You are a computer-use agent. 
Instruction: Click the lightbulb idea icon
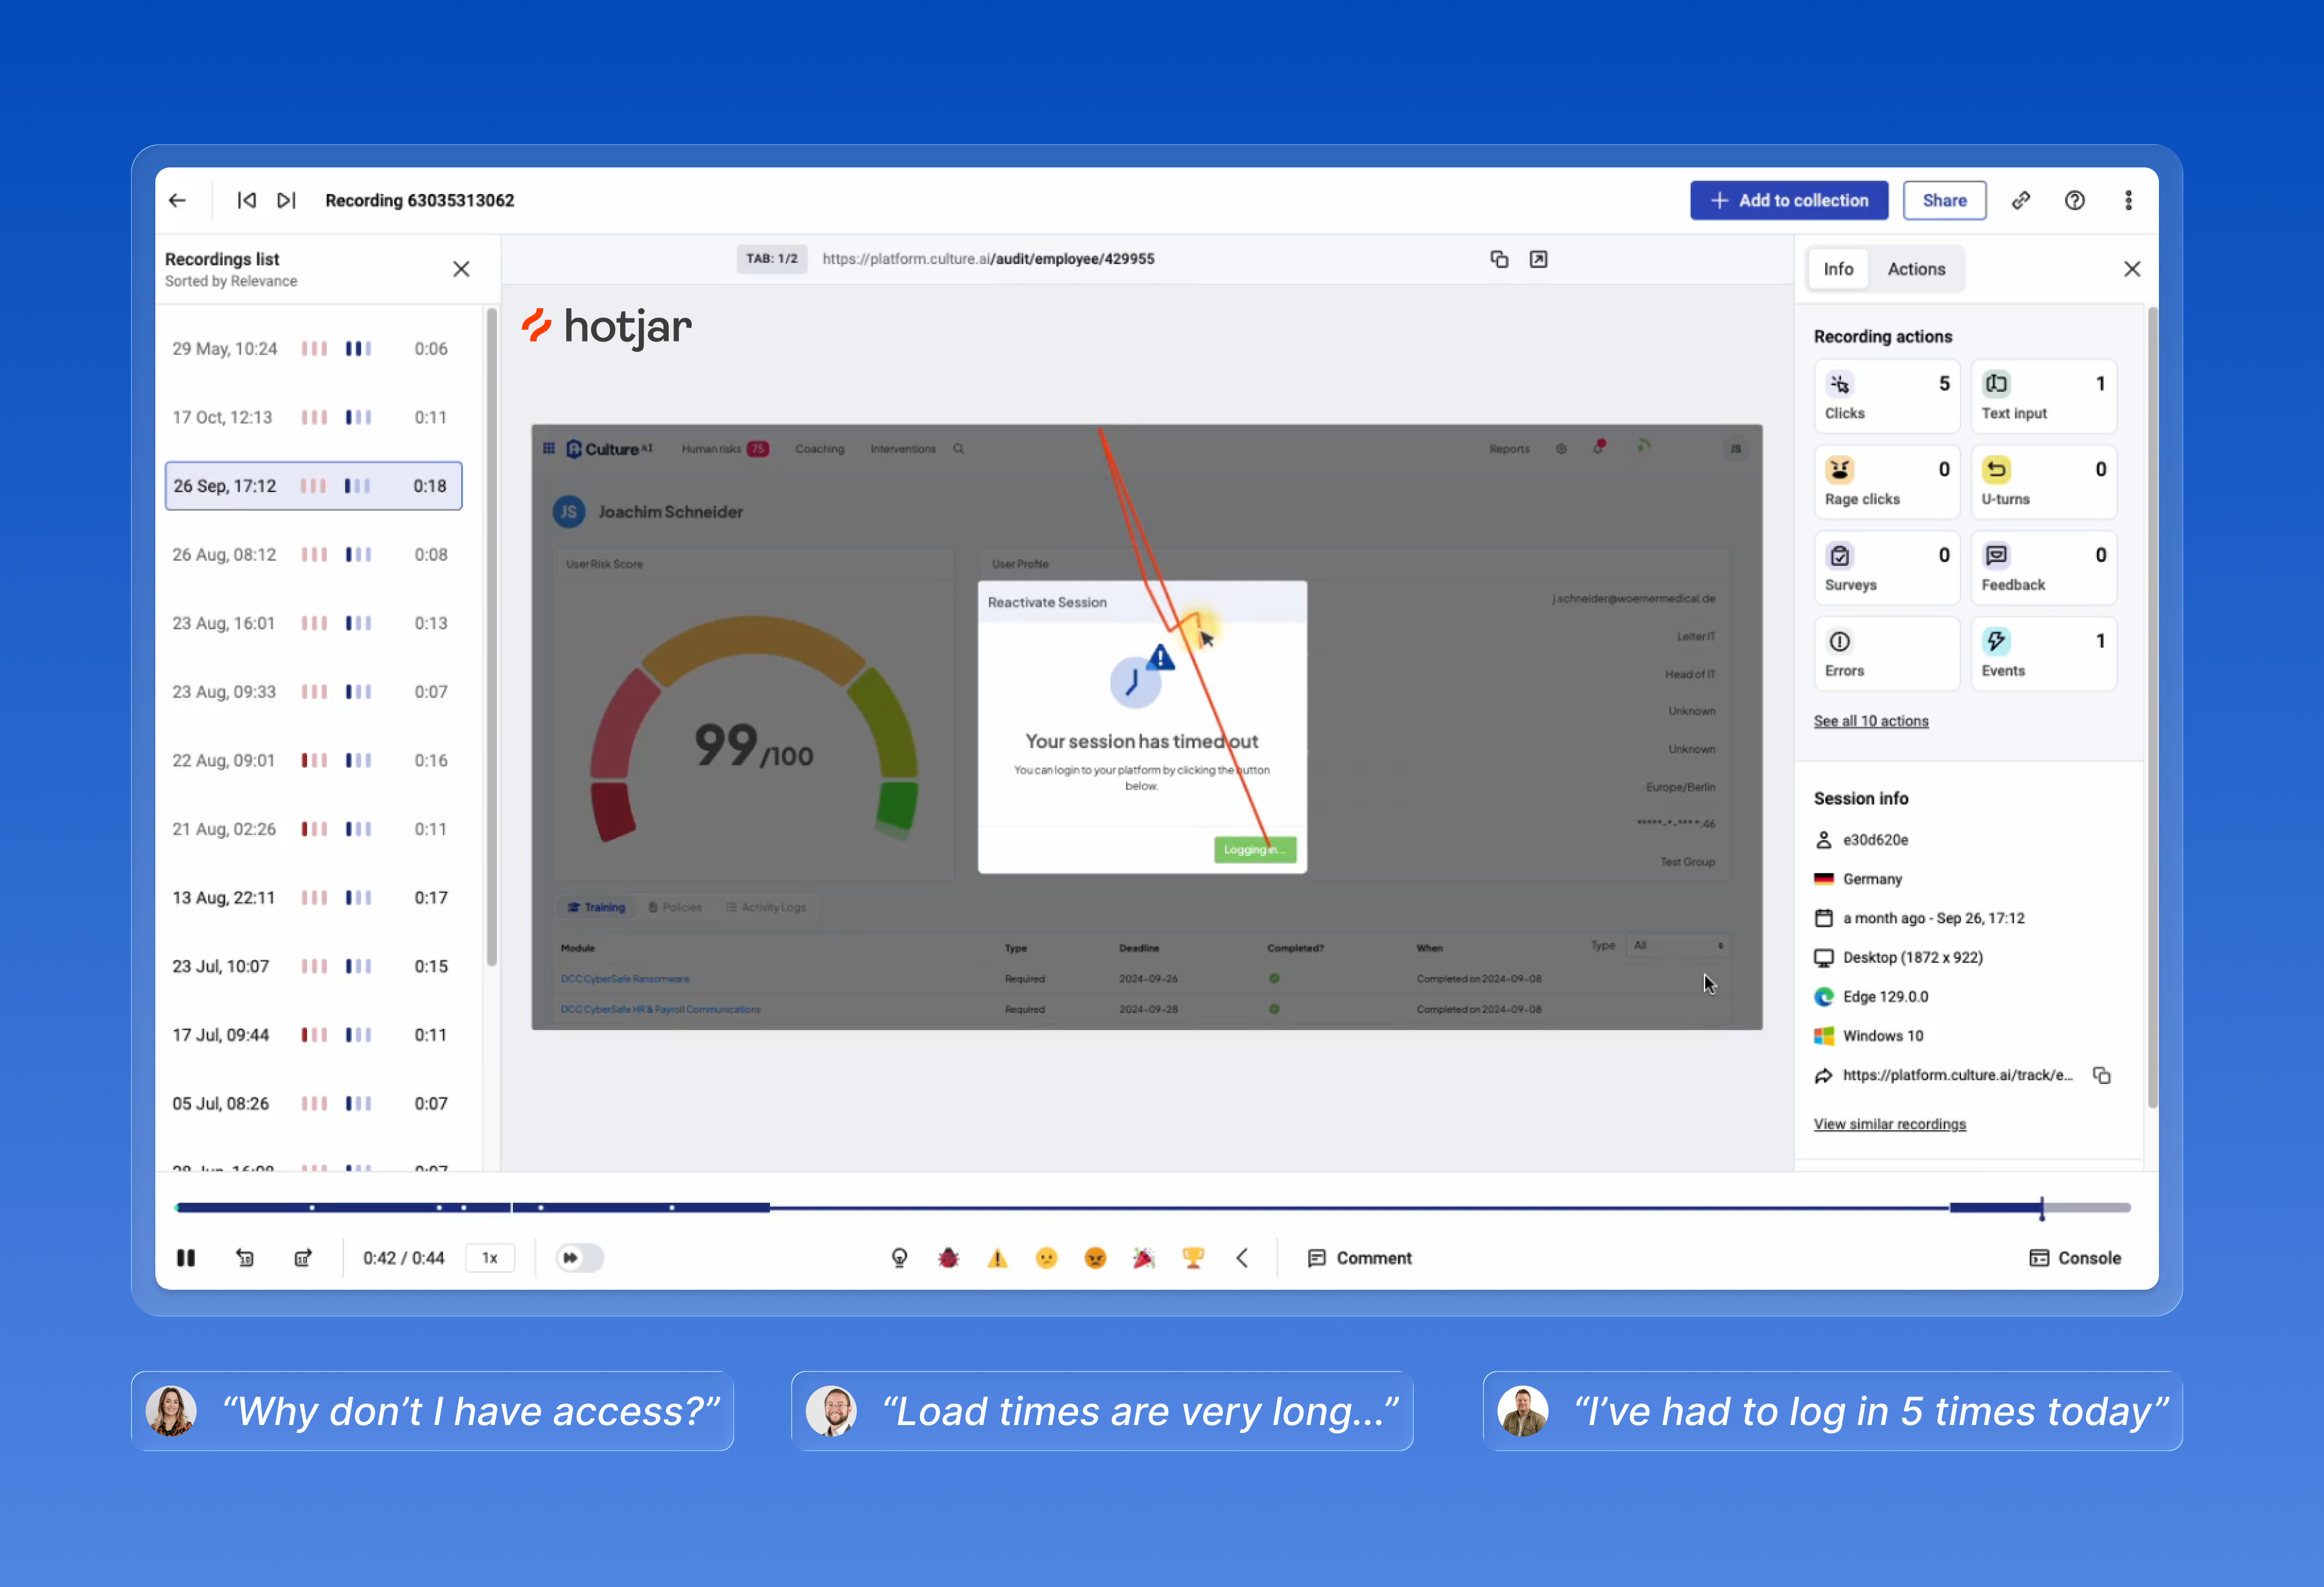pyautogui.click(x=899, y=1258)
